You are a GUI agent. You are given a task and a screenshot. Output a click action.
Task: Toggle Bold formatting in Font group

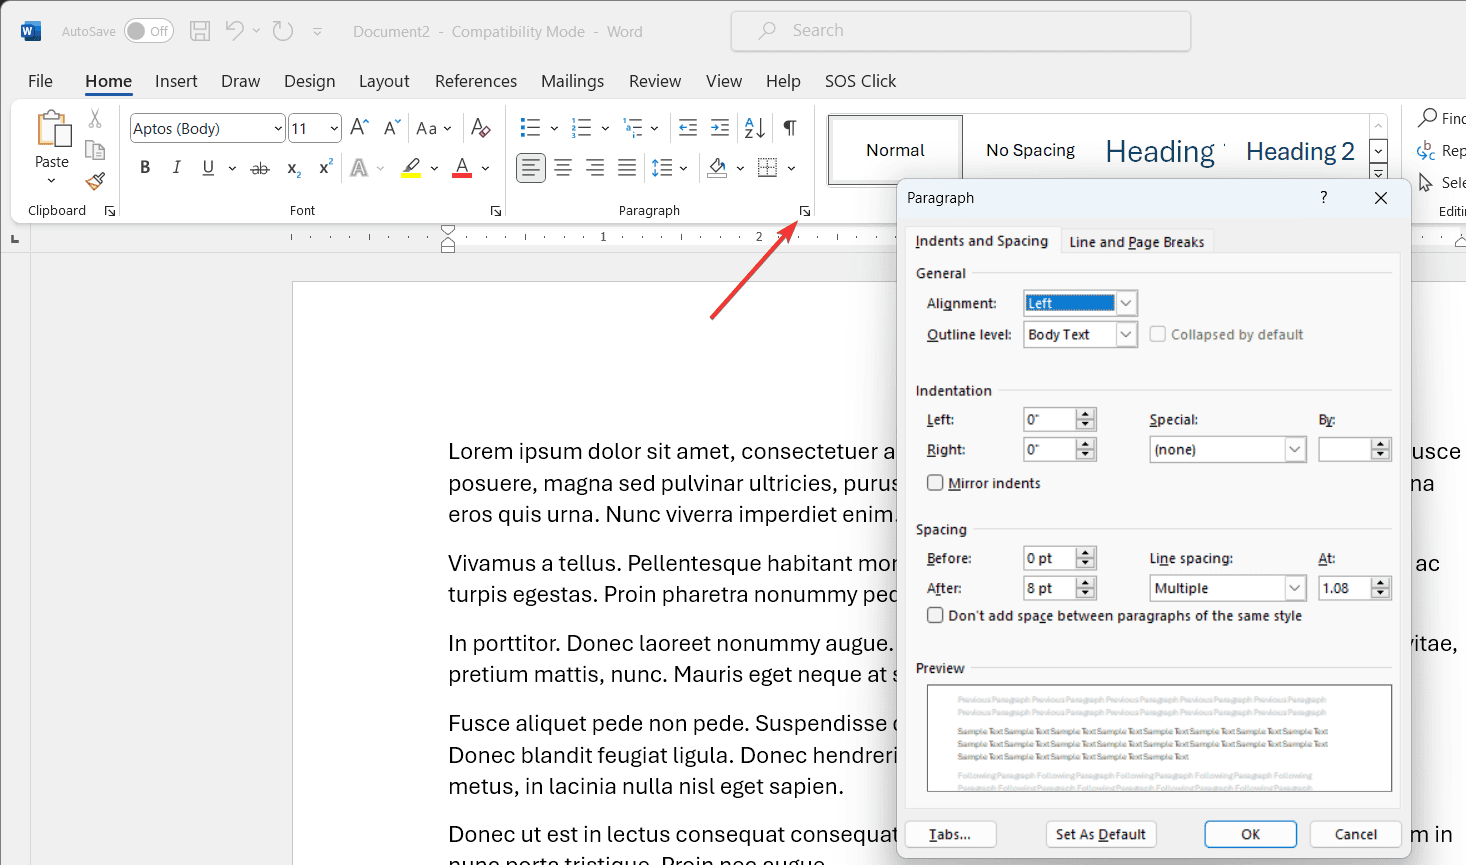pyautogui.click(x=145, y=168)
